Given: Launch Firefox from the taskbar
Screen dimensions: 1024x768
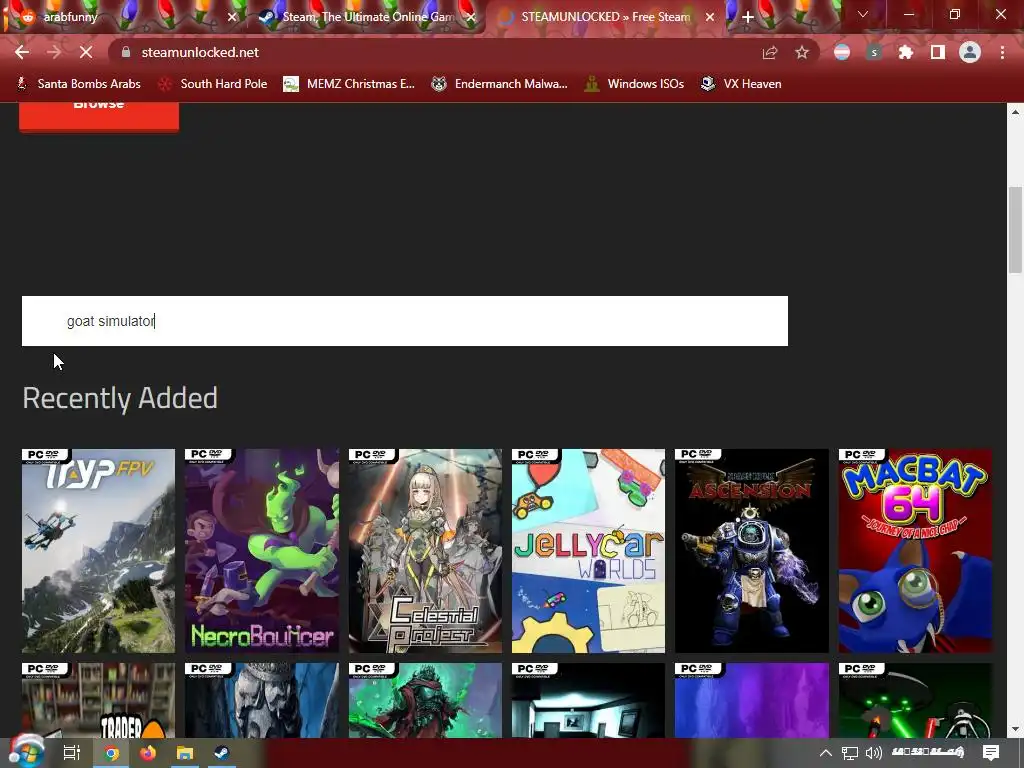Looking at the screenshot, I should click(x=148, y=753).
